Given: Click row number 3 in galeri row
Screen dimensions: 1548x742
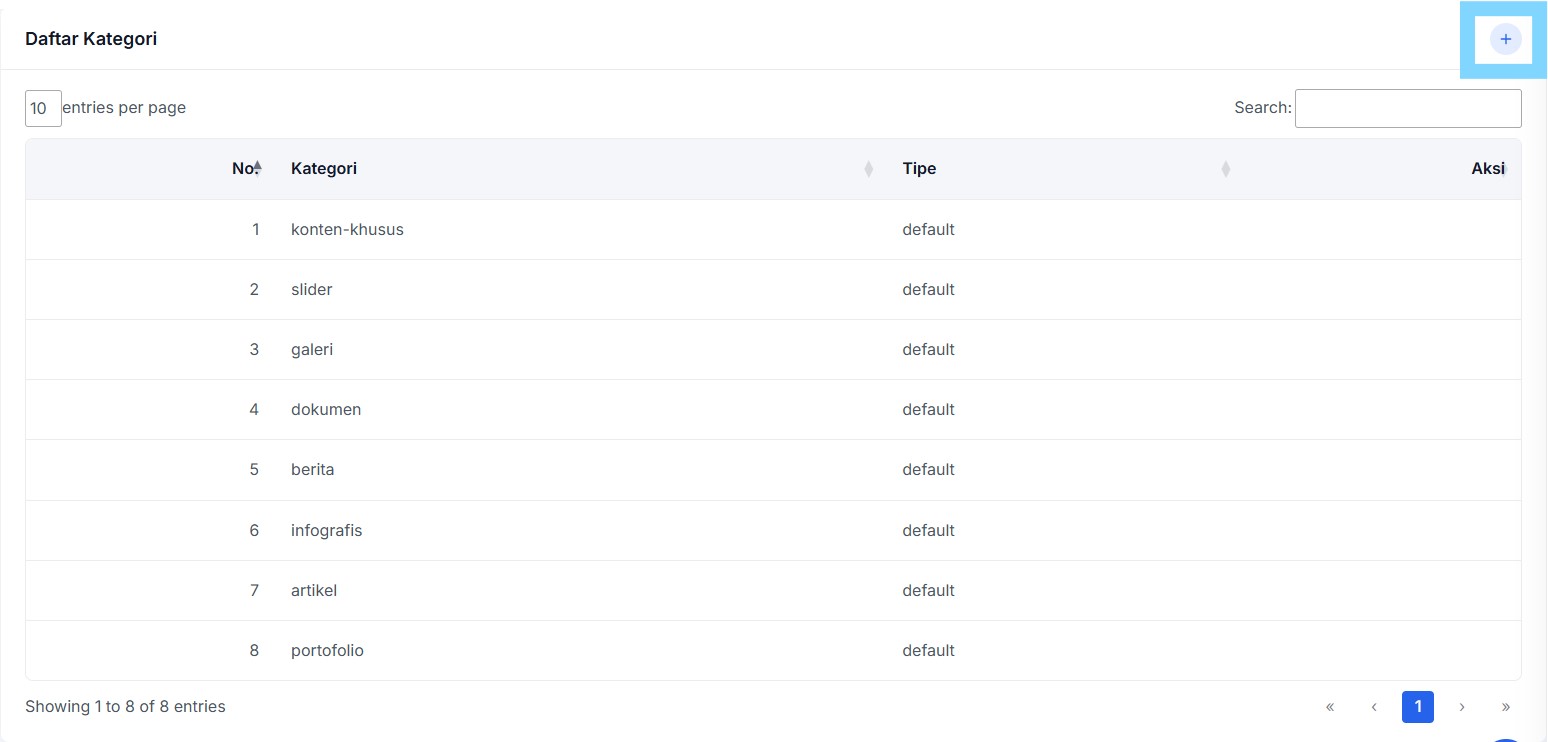Looking at the screenshot, I should tap(254, 349).
